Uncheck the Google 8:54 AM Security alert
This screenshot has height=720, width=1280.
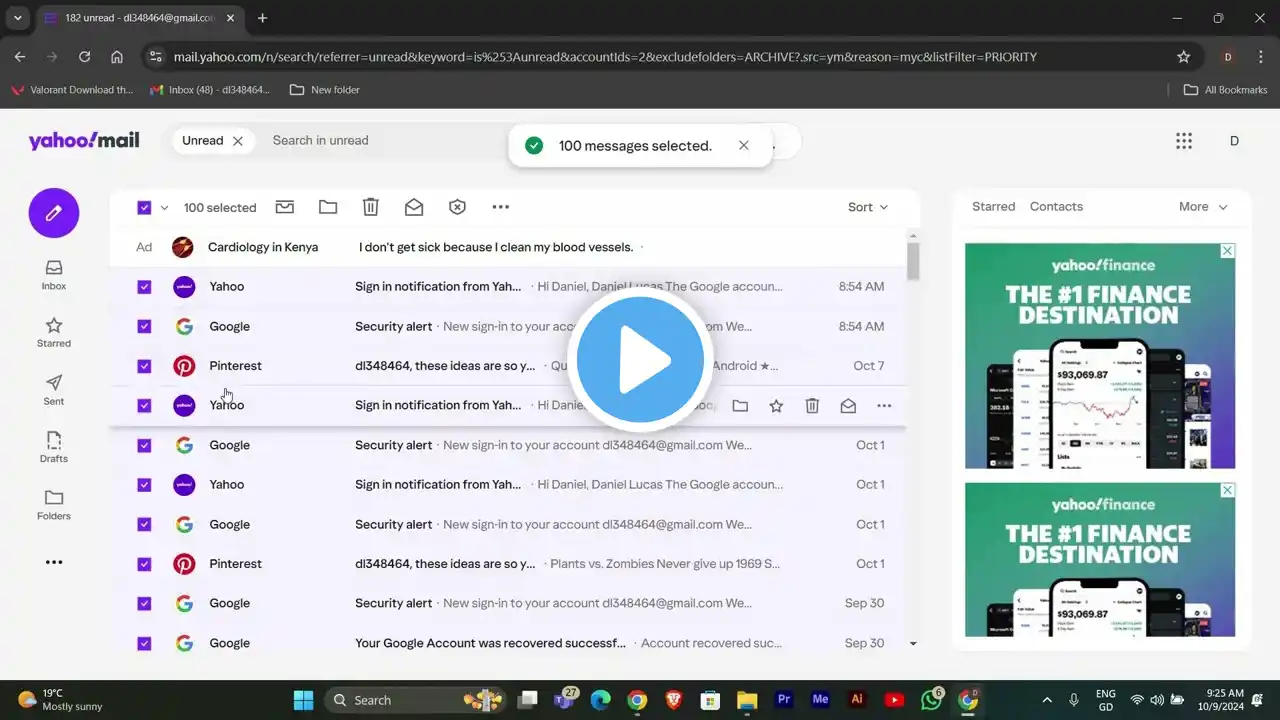click(x=144, y=326)
